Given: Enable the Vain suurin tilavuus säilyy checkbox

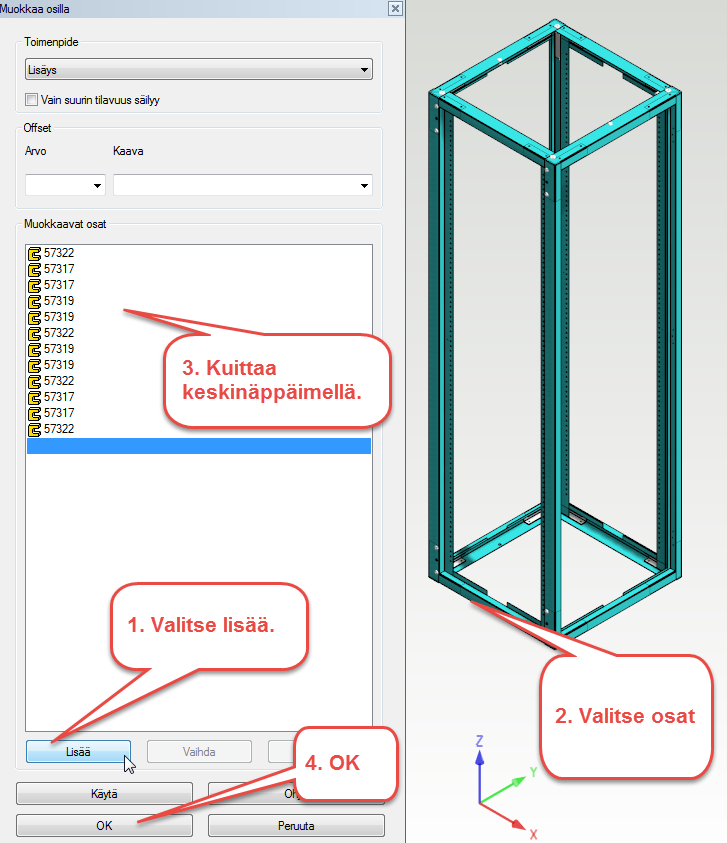Looking at the screenshot, I should [x=32, y=99].
